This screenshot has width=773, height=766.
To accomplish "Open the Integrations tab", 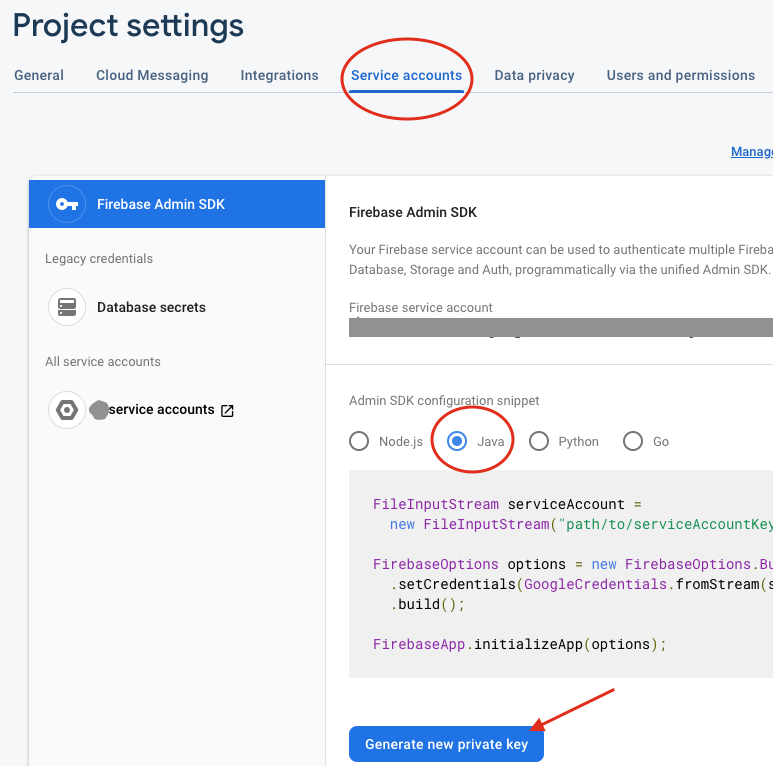I will tap(279, 75).
